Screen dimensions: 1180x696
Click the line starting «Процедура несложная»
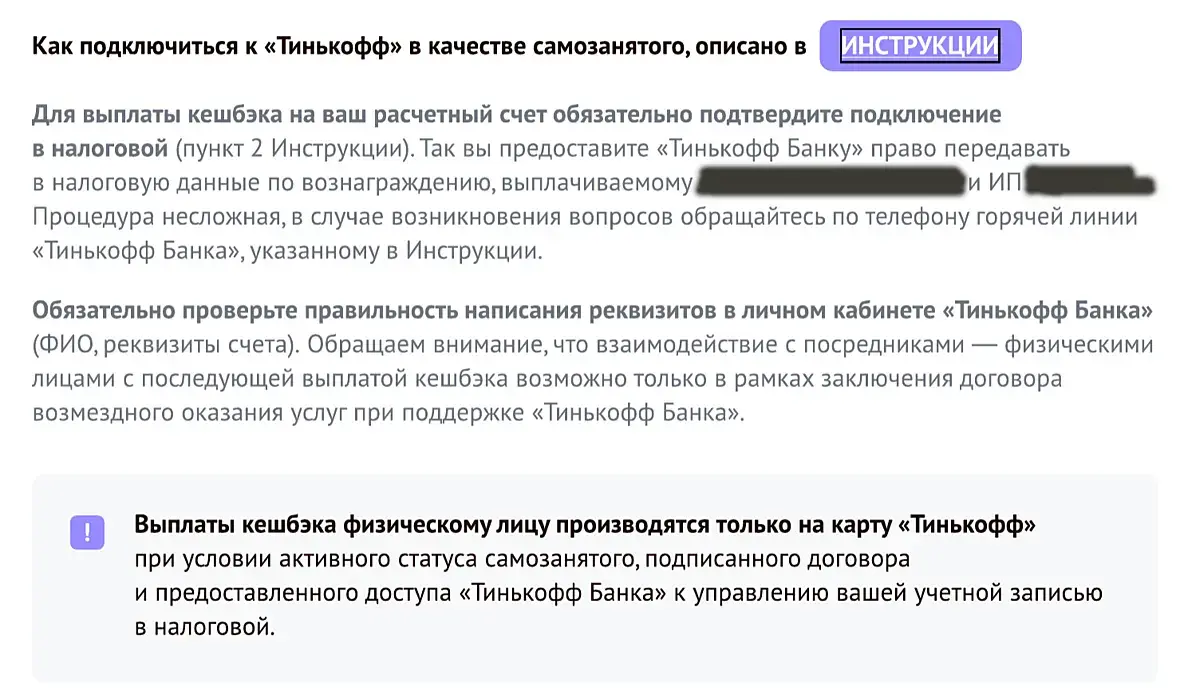click(x=200, y=217)
